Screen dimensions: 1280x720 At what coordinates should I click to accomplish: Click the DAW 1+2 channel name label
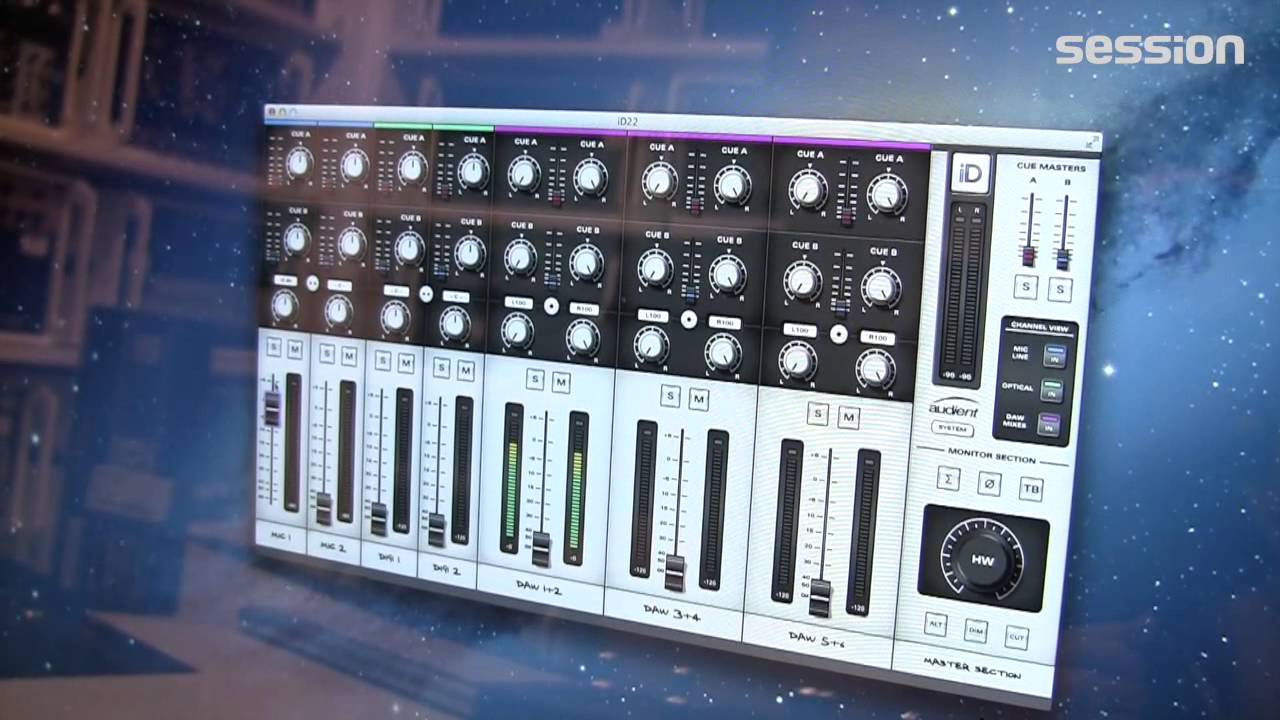tap(539, 589)
